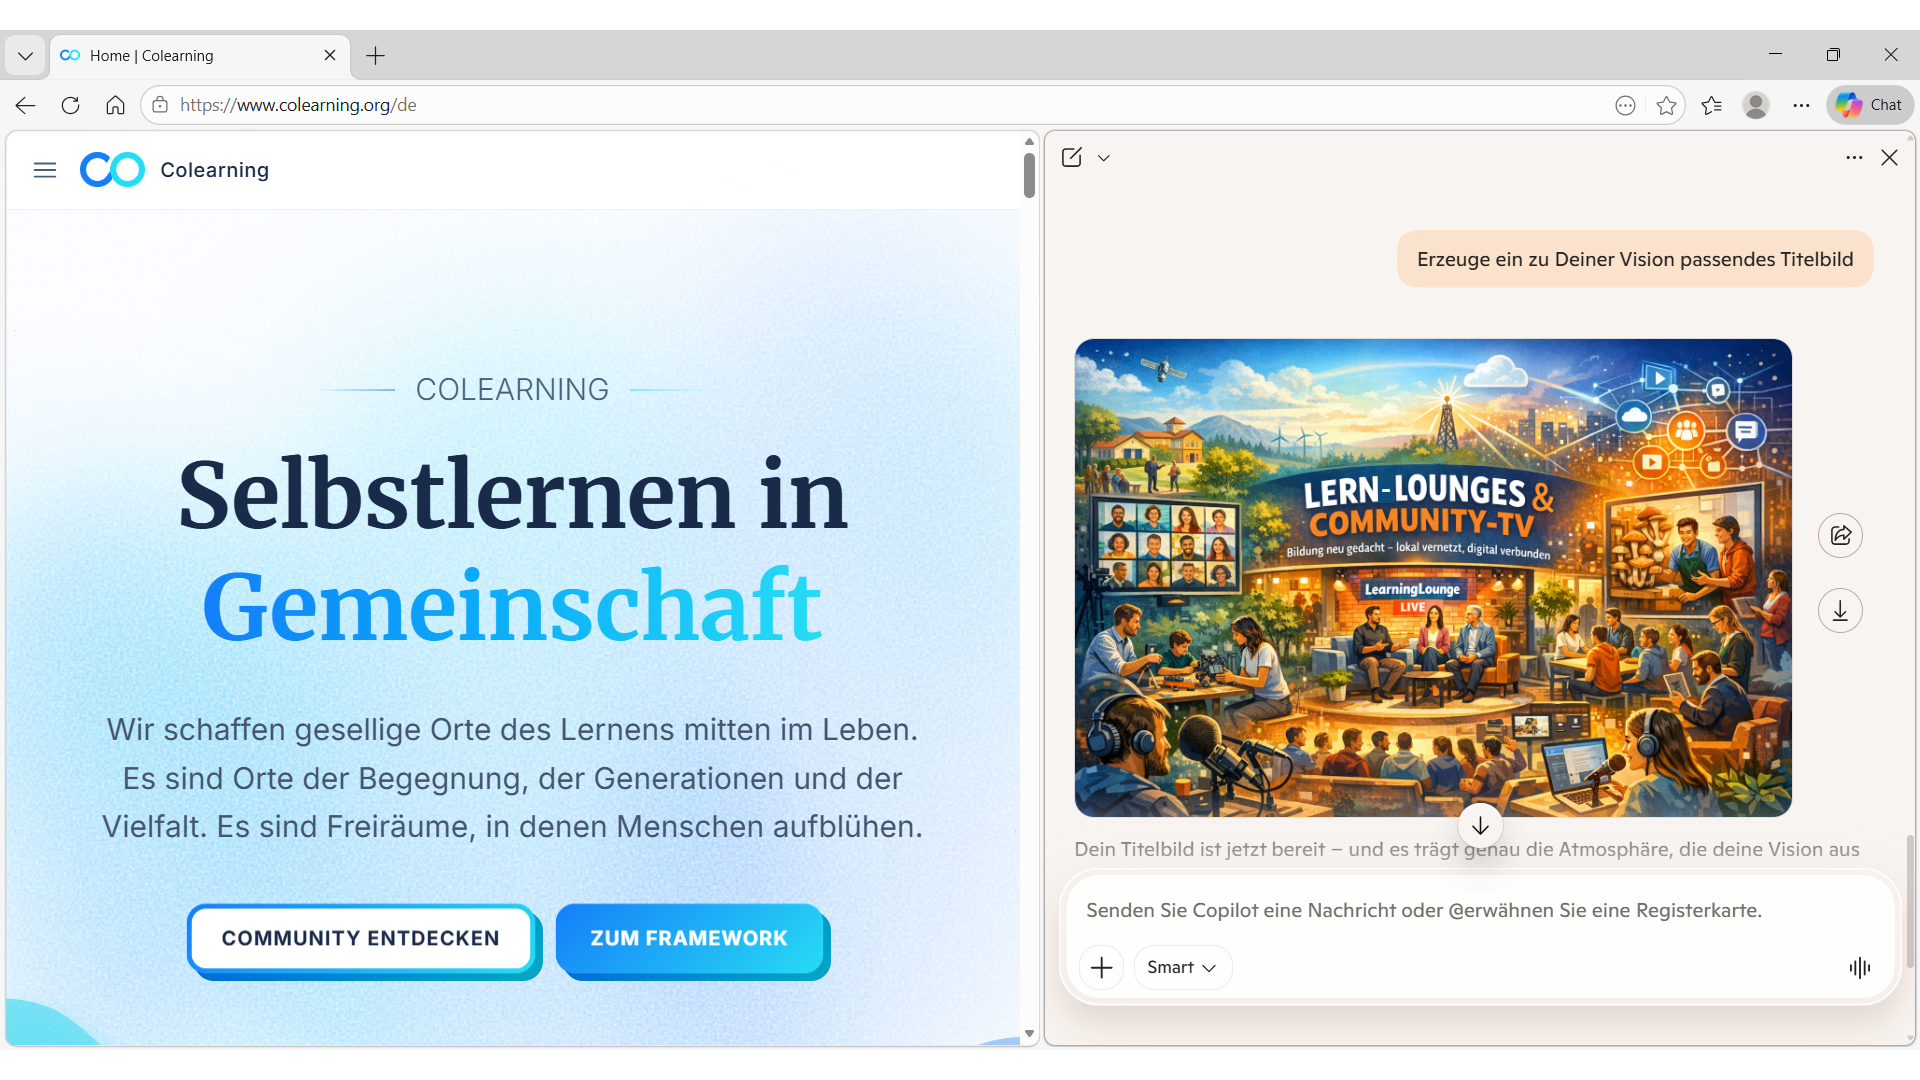Share the generated Lern-Lounges image
The height and width of the screenshot is (1080, 1920).
1840,535
